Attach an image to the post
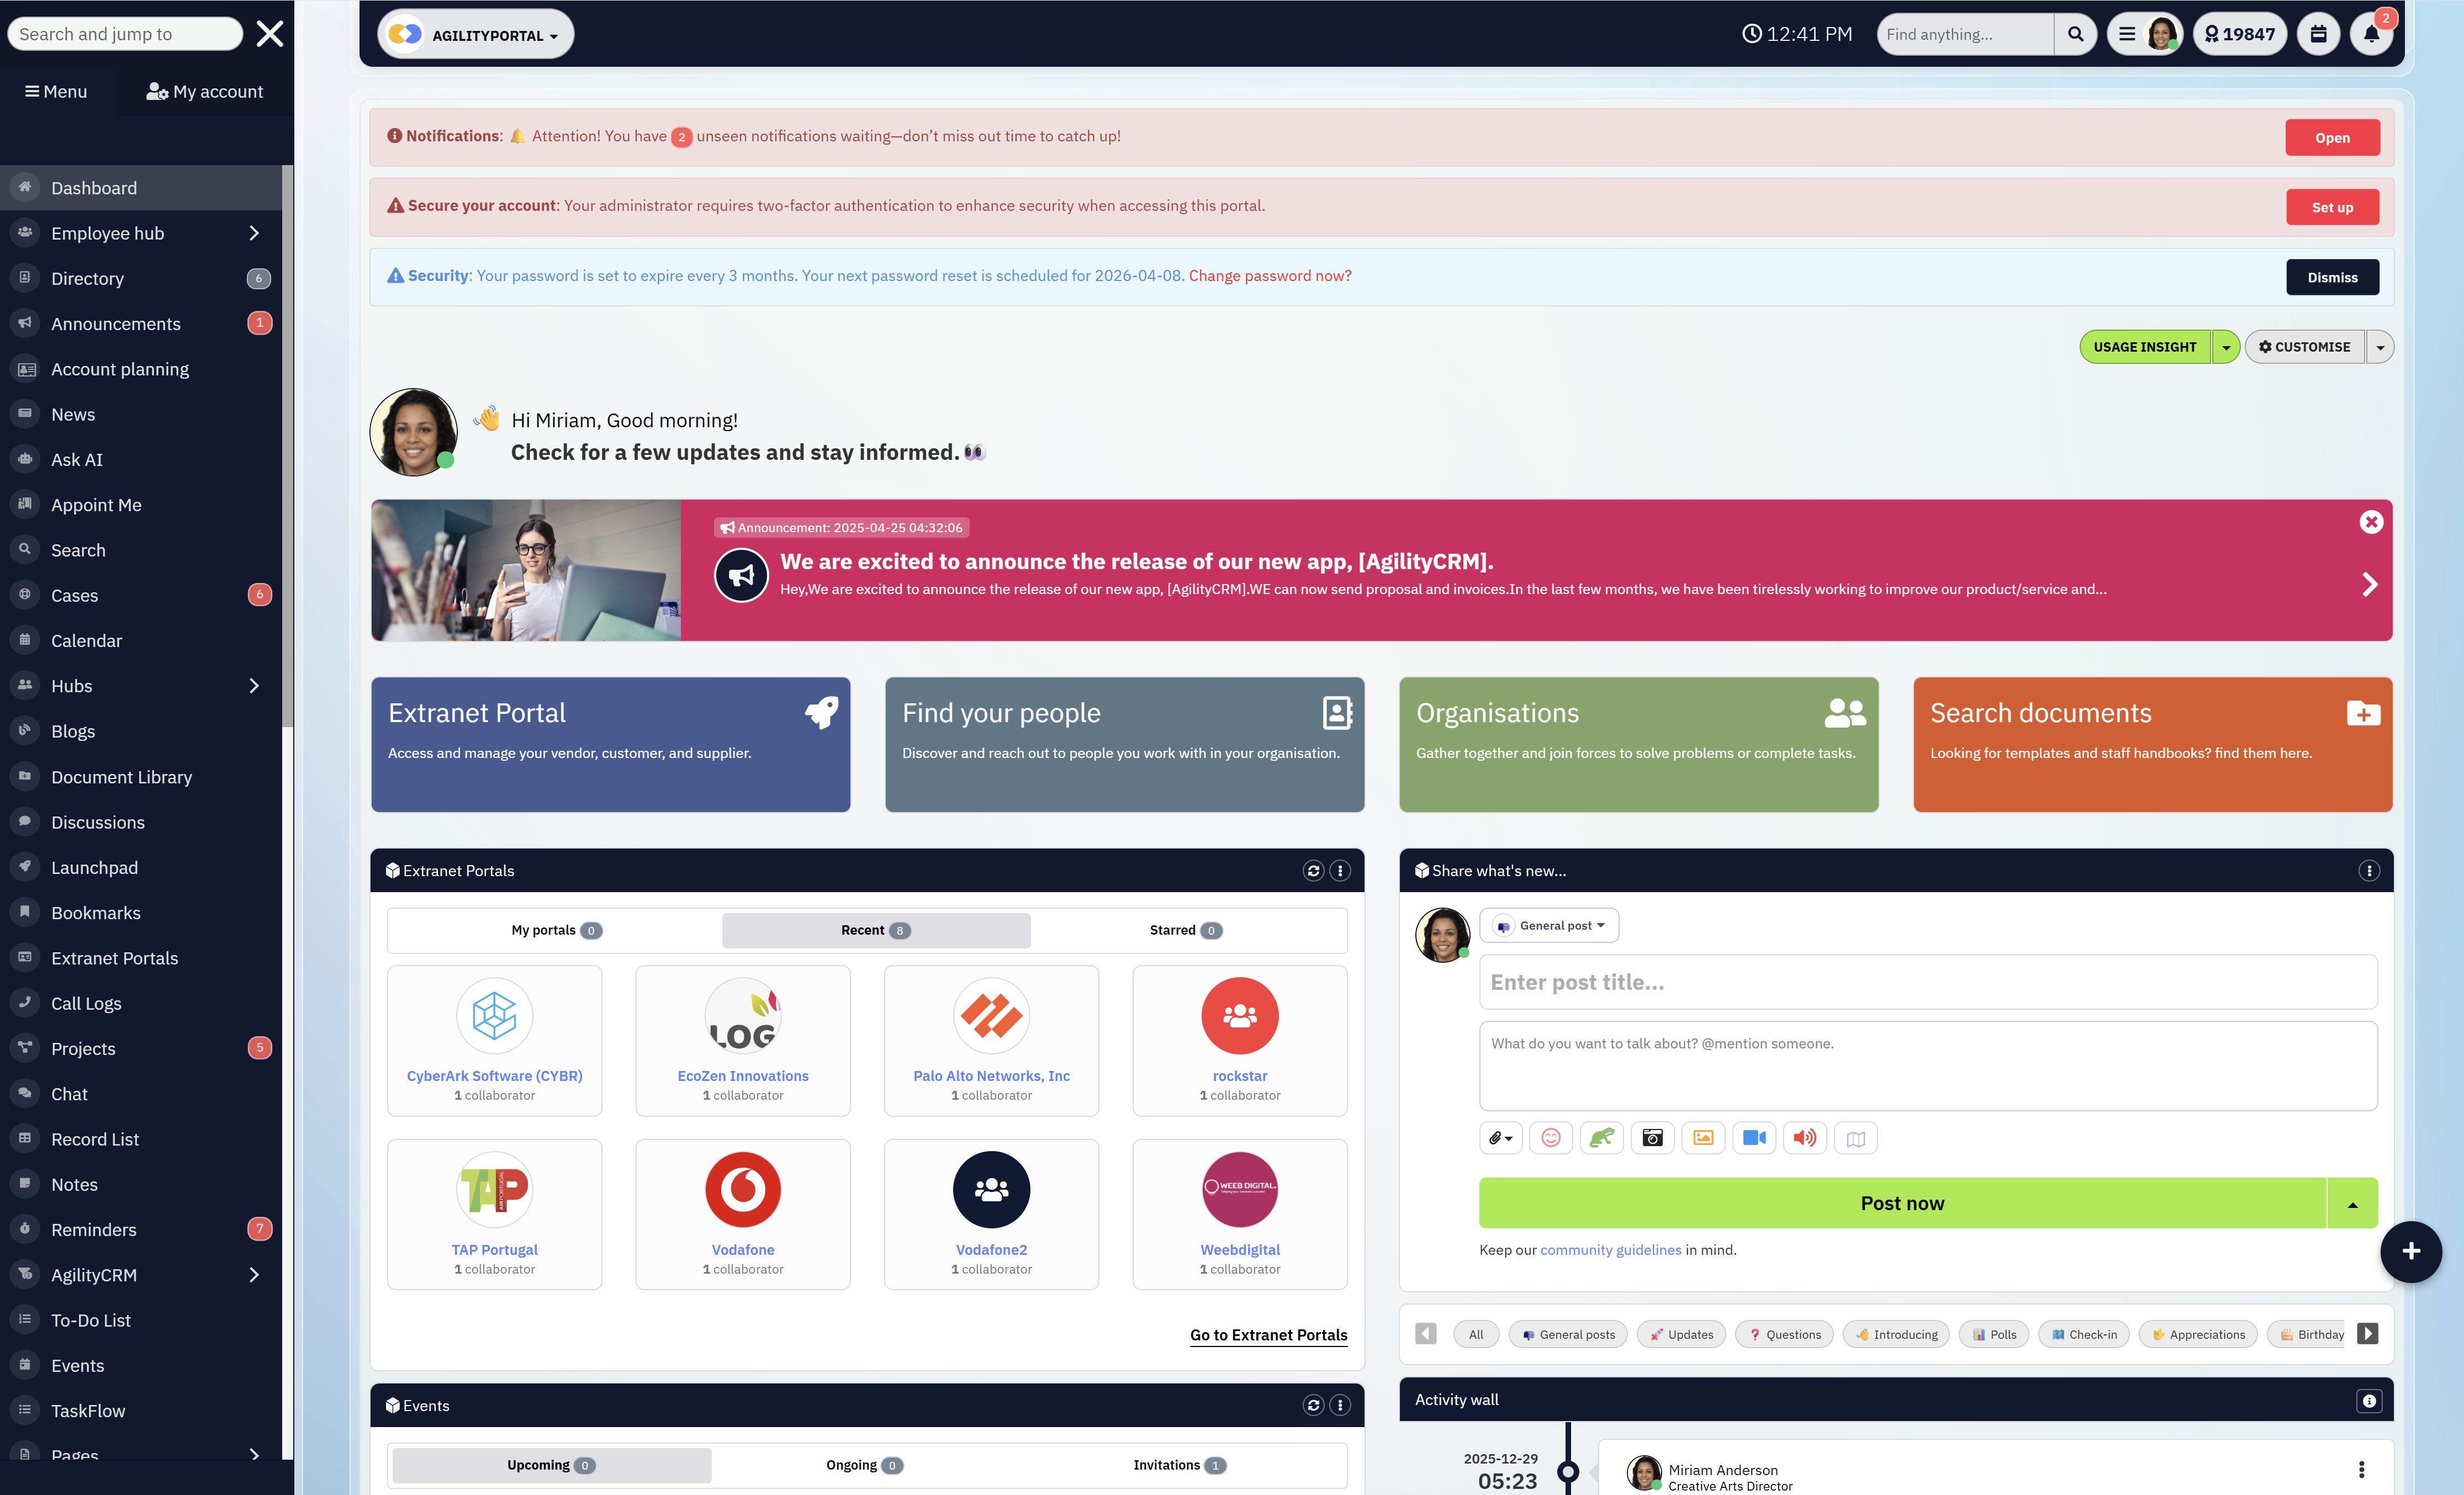This screenshot has width=2464, height=1495. [1703, 1137]
